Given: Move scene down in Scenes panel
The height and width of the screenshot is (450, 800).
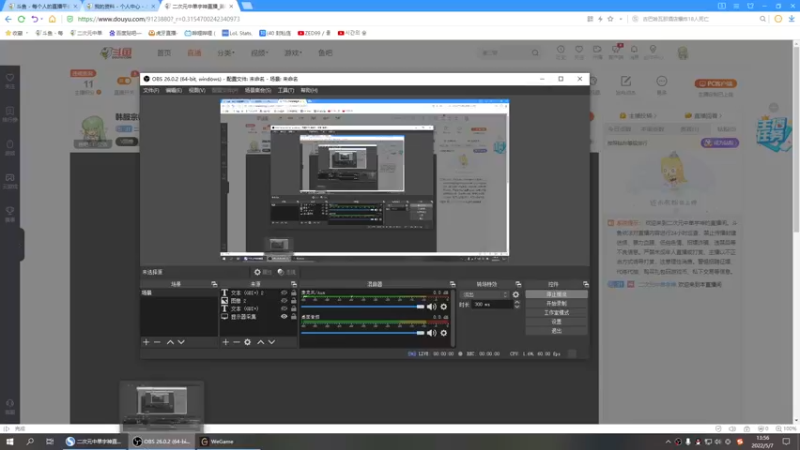Looking at the screenshot, I should click(181, 342).
